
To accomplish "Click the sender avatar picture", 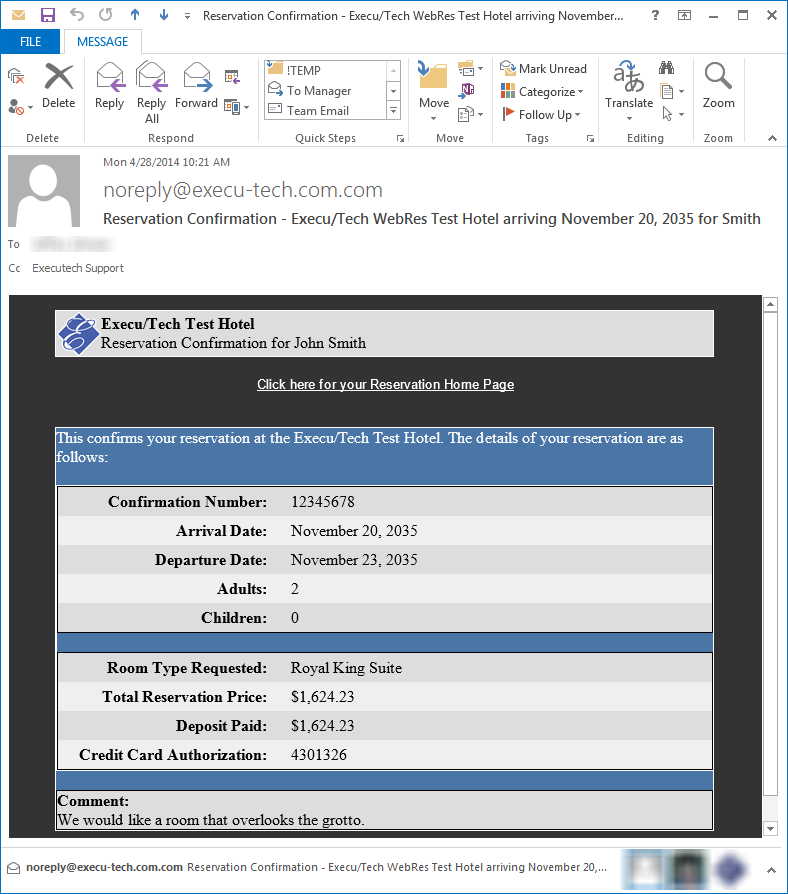I will click(x=44, y=191).
